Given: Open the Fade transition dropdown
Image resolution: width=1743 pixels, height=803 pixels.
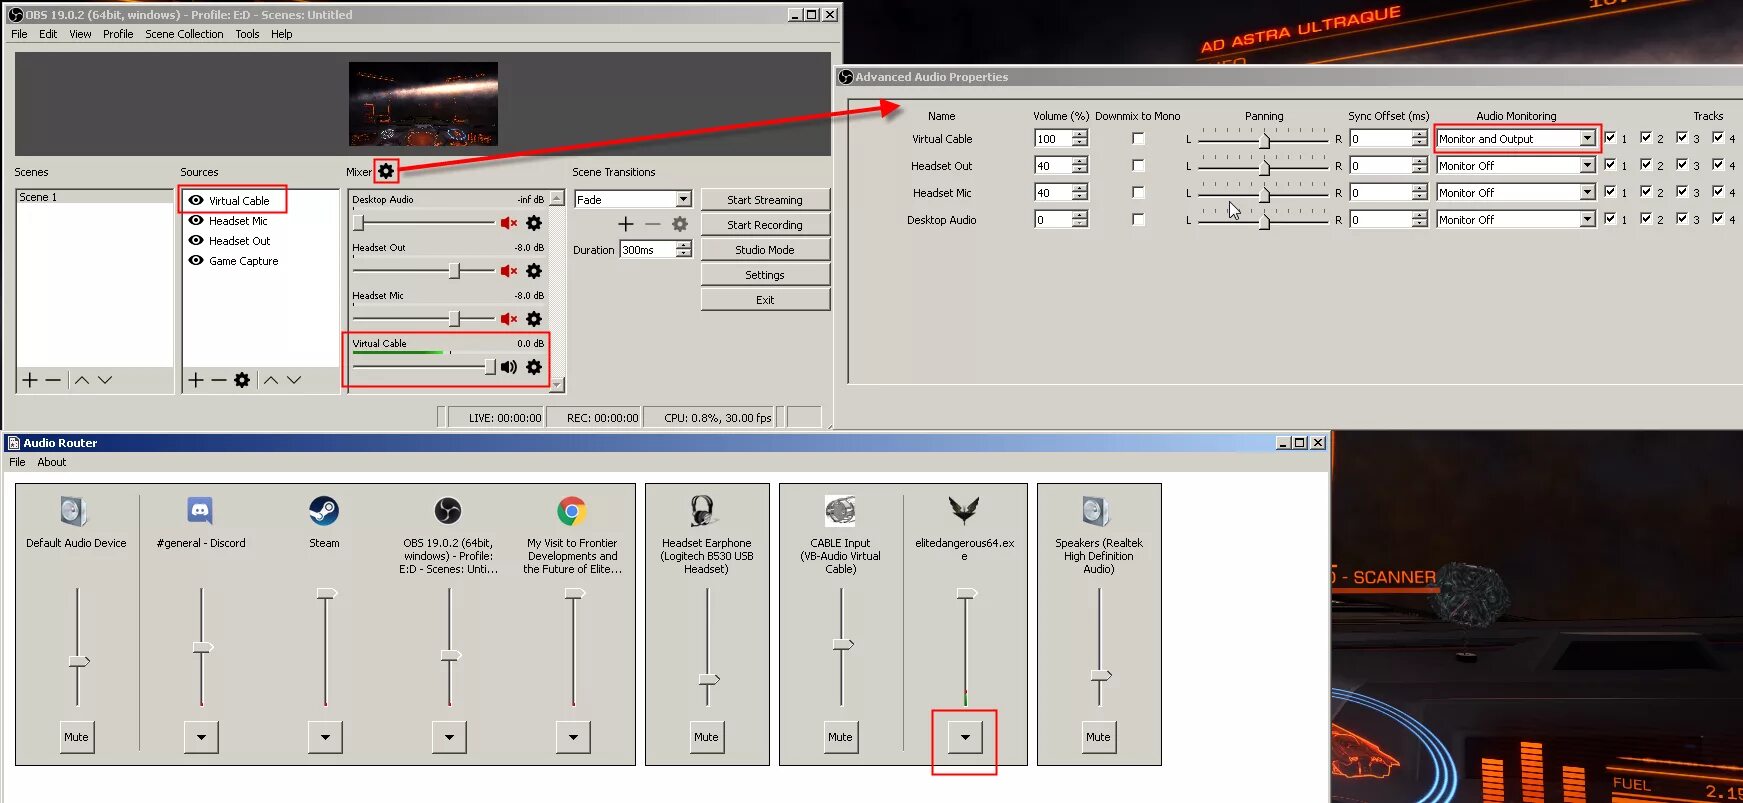Looking at the screenshot, I should 633,199.
